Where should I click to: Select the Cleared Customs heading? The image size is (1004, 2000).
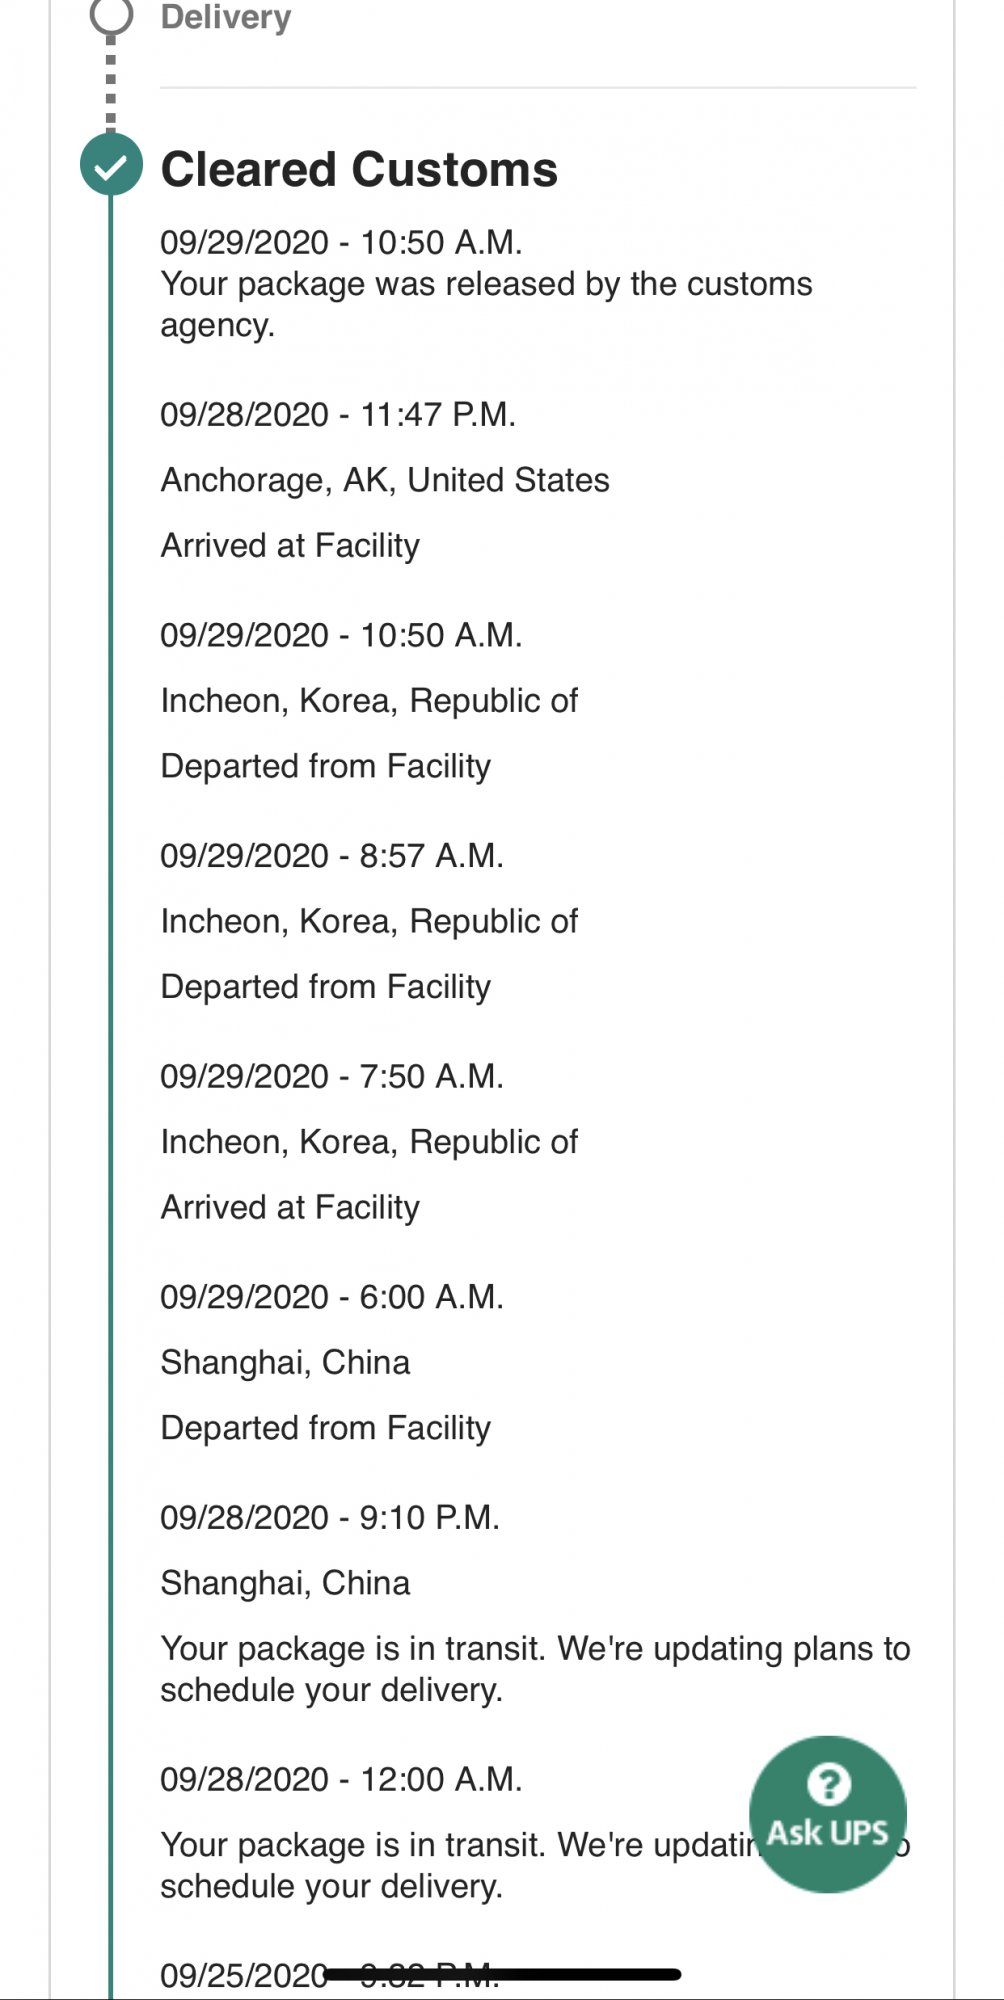click(x=359, y=169)
